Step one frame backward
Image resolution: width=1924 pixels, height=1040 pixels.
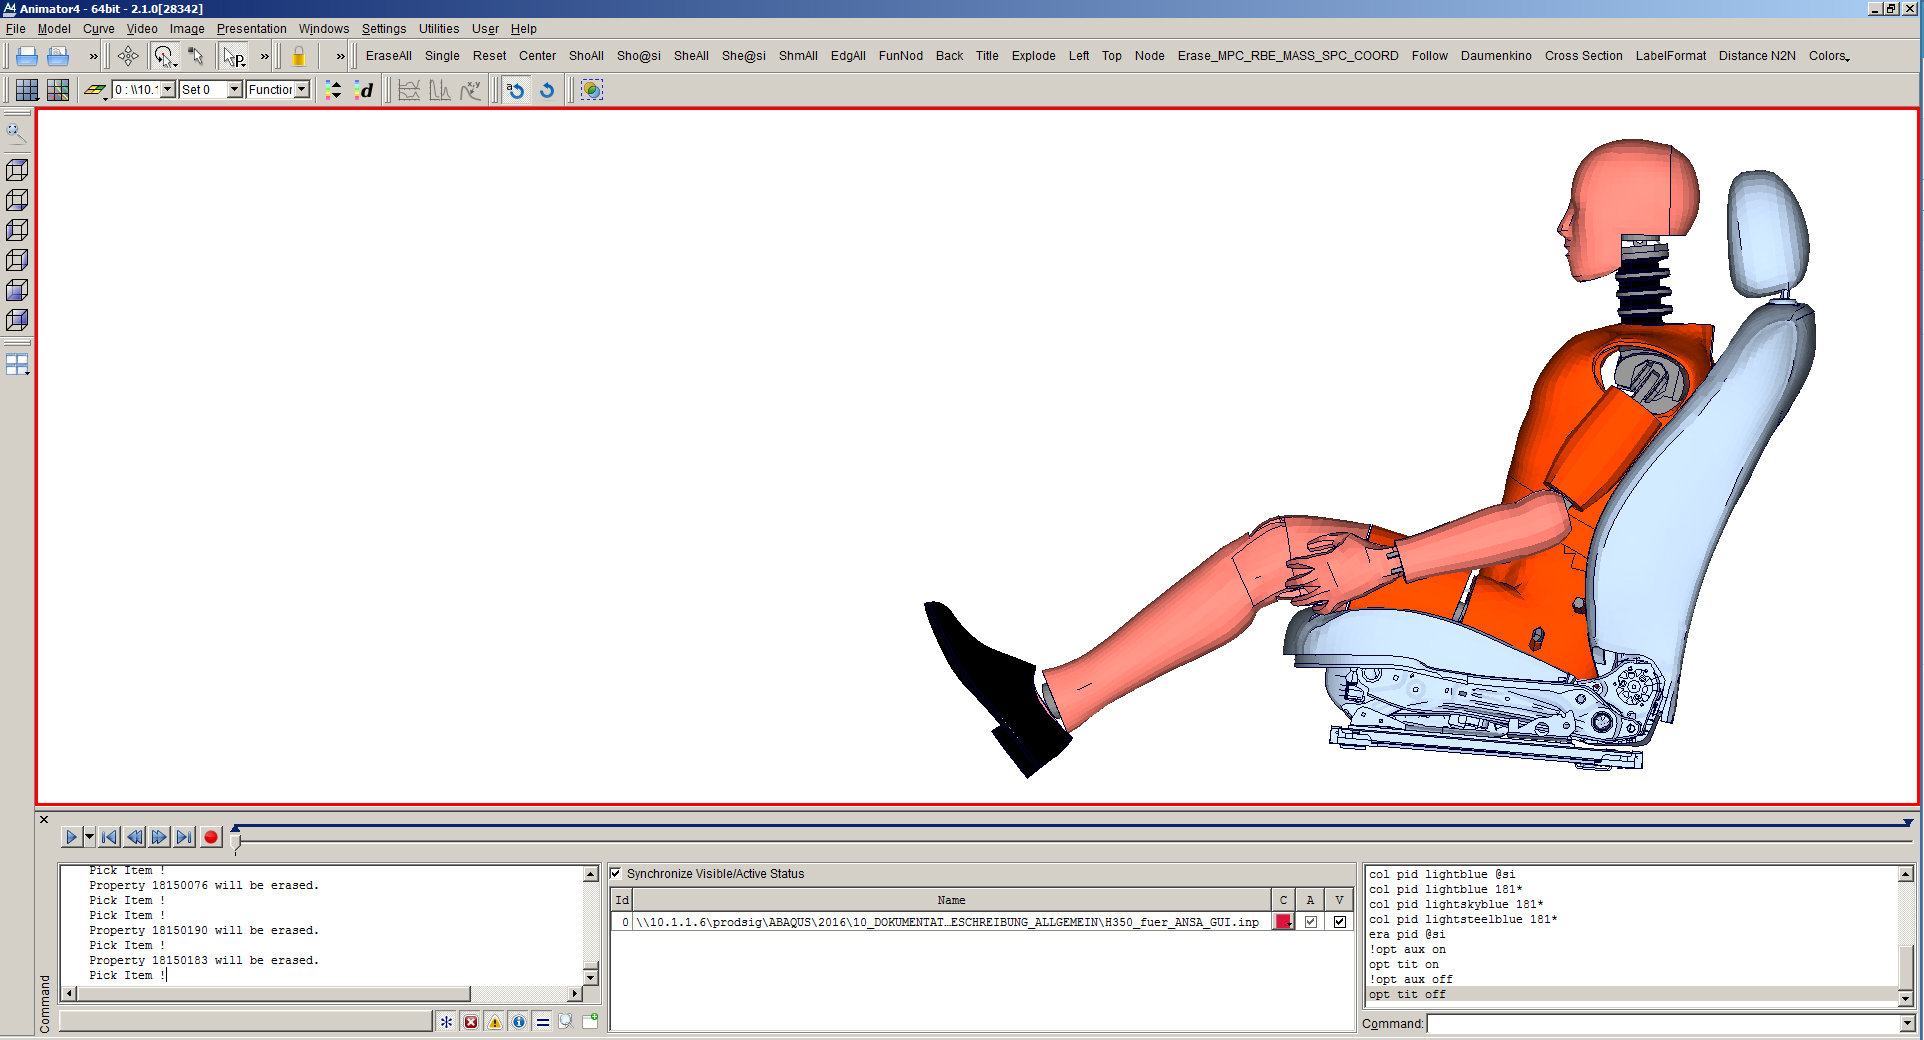coord(135,837)
